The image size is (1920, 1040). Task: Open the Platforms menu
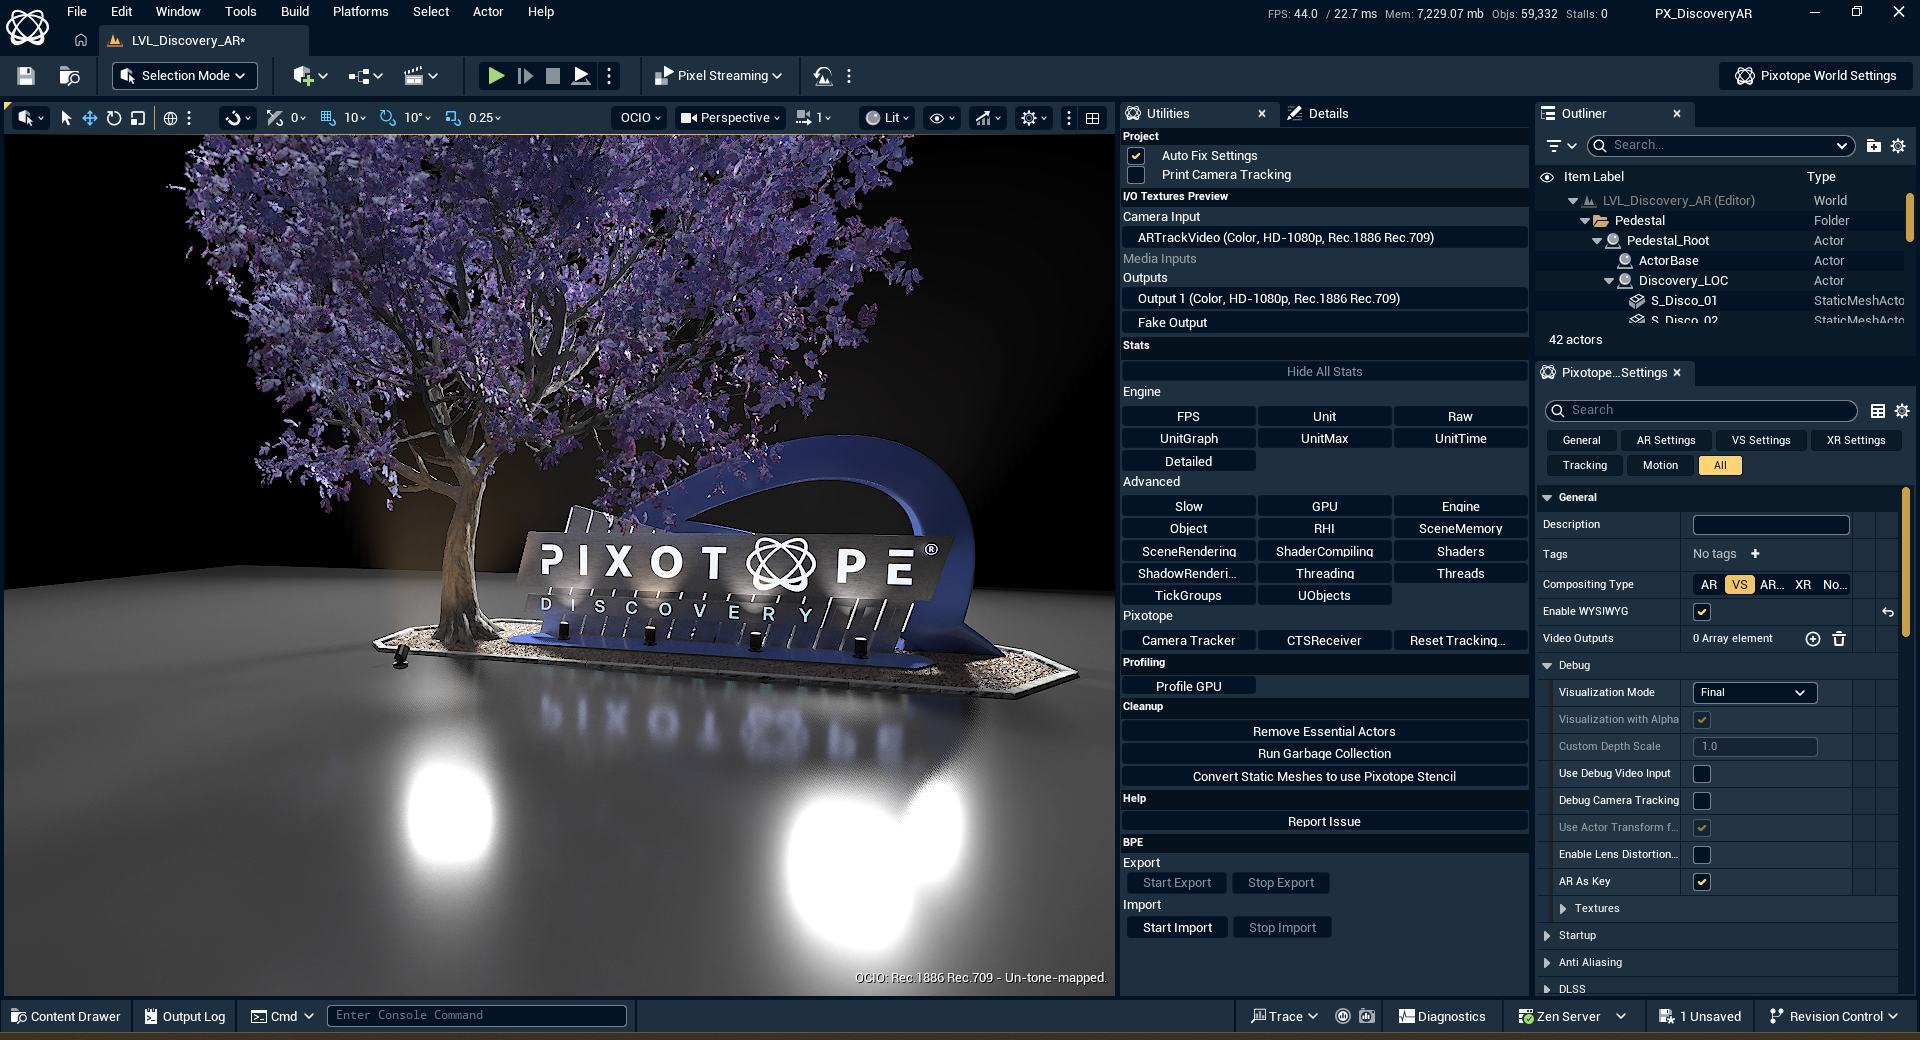[x=360, y=12]
